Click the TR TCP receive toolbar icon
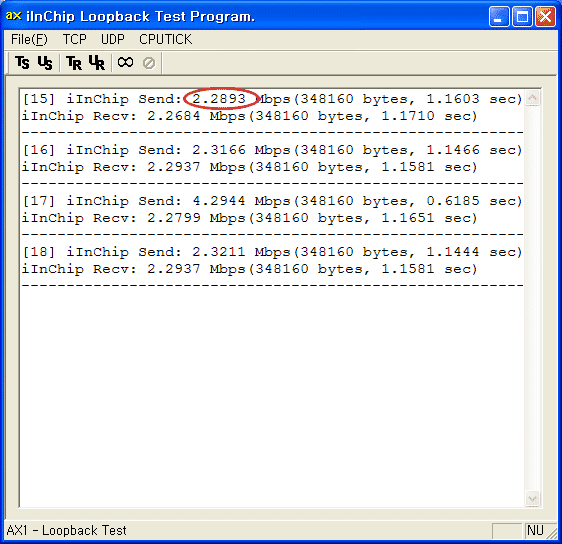This screenshot has height=544, width=562. [x=74, y=63]
